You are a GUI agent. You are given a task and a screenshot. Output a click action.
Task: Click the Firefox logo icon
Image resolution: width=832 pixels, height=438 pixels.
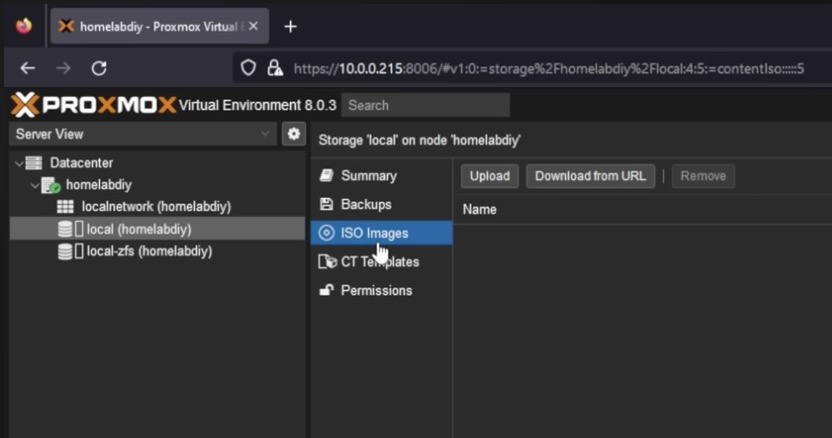pos(23,25)
